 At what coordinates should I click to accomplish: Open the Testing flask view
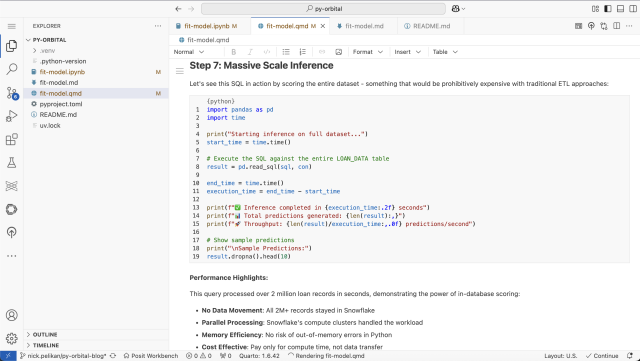tap(11, 163)
